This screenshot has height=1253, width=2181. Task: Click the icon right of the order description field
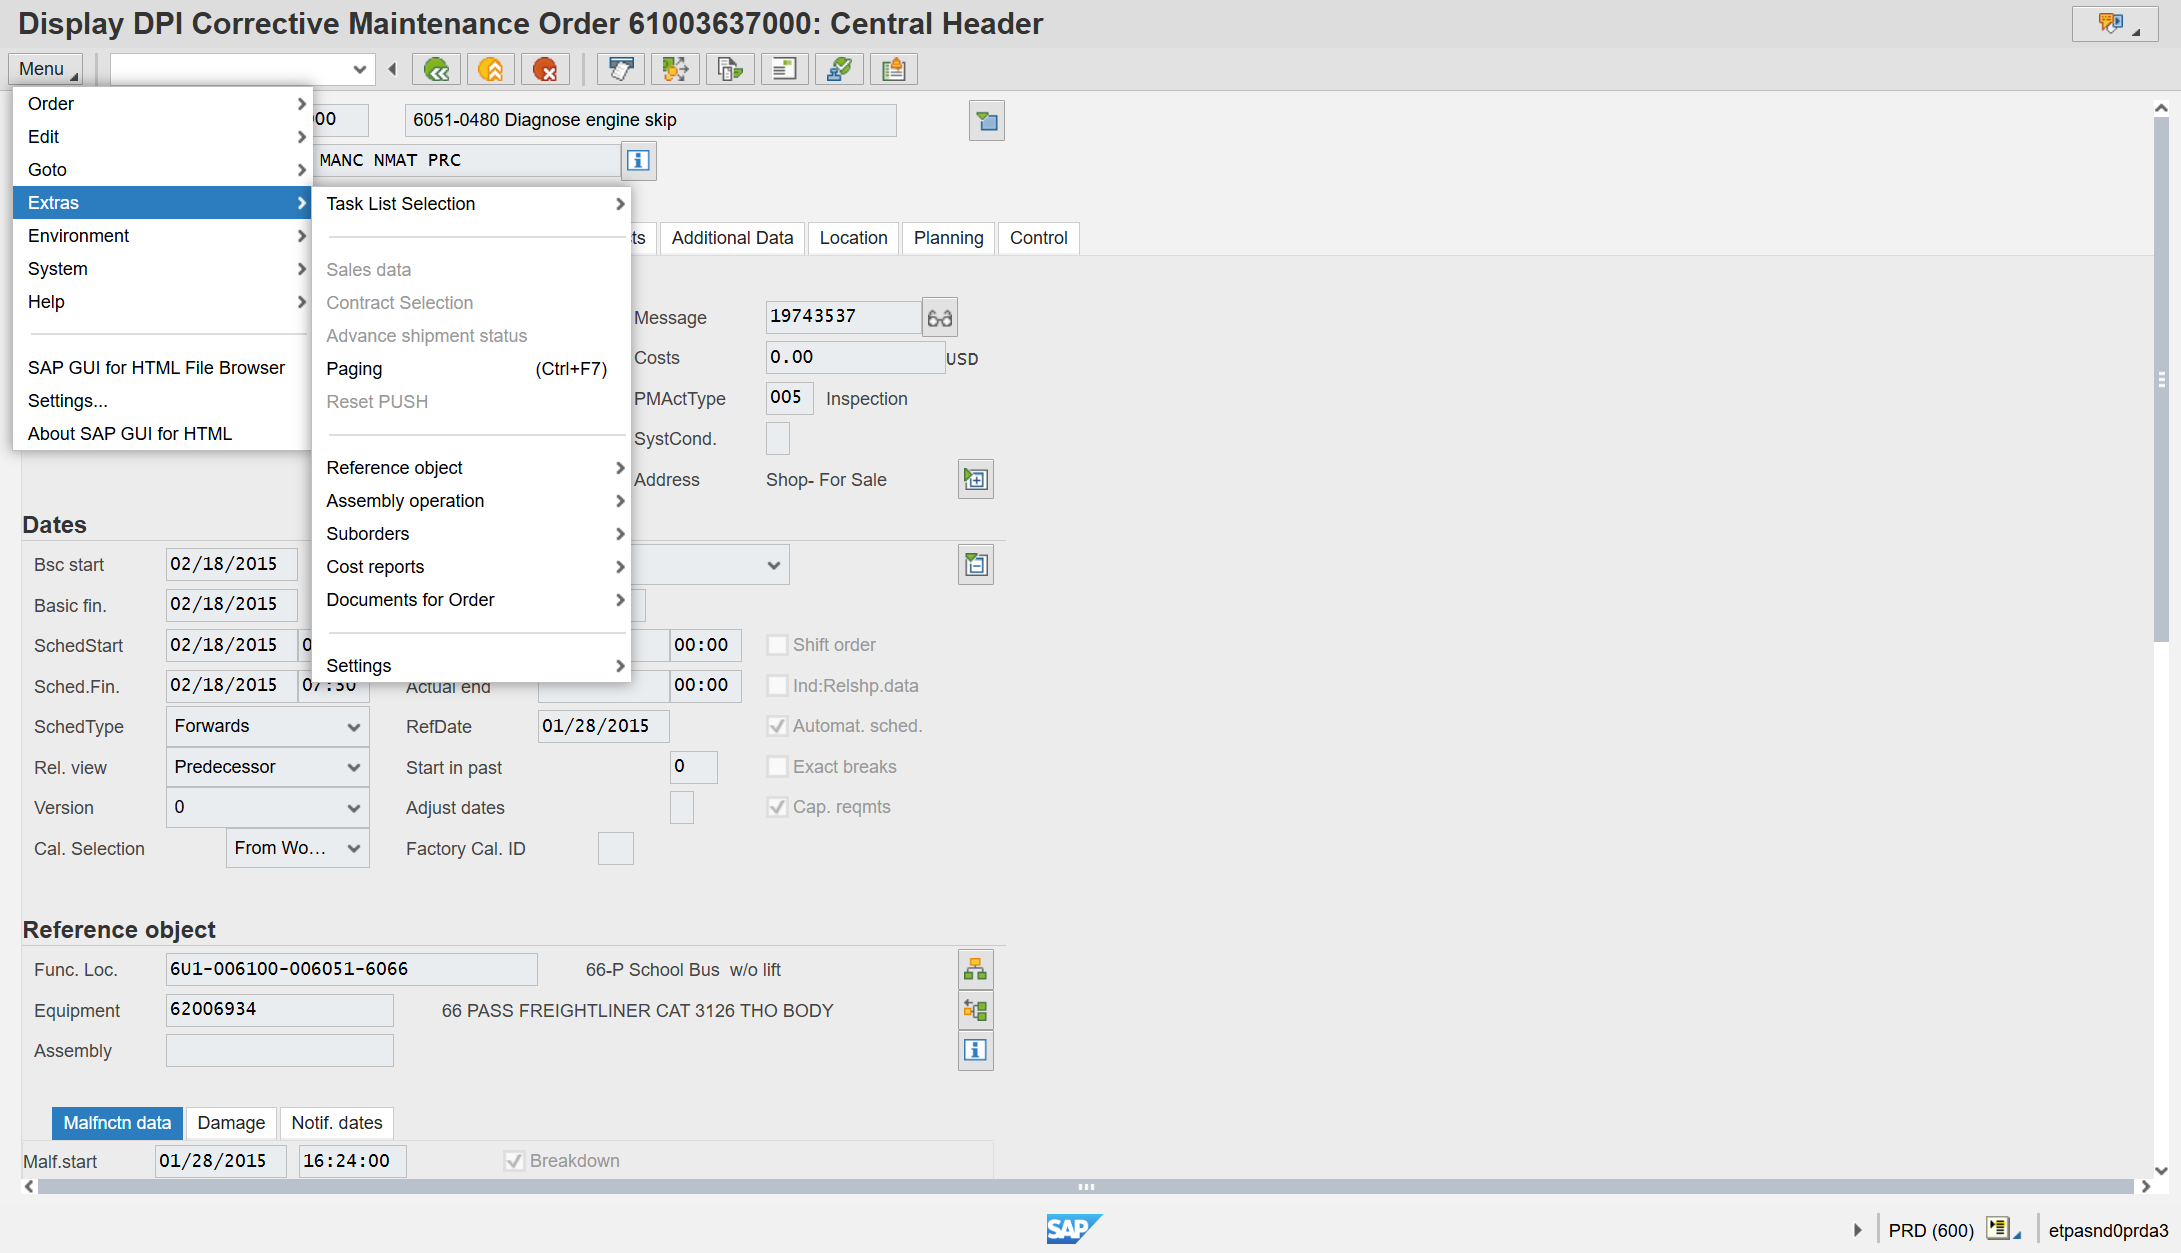[x=987, y=121]
